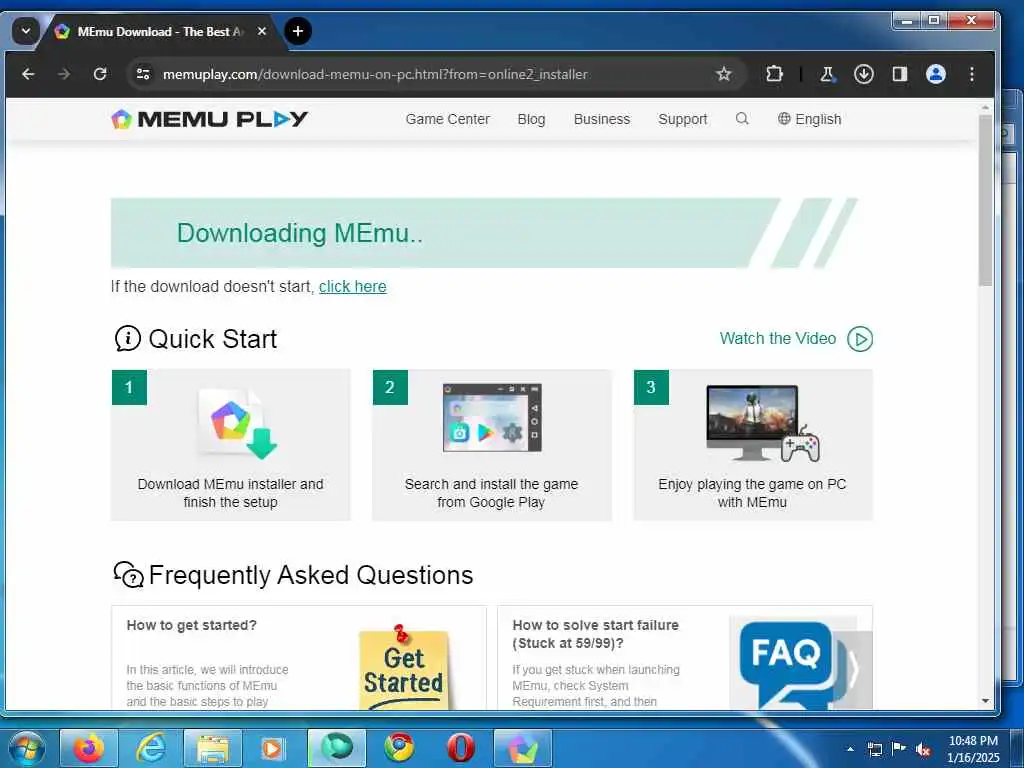View site information icon in address bar
This screenshot has height=768, width=1024.
143,74
